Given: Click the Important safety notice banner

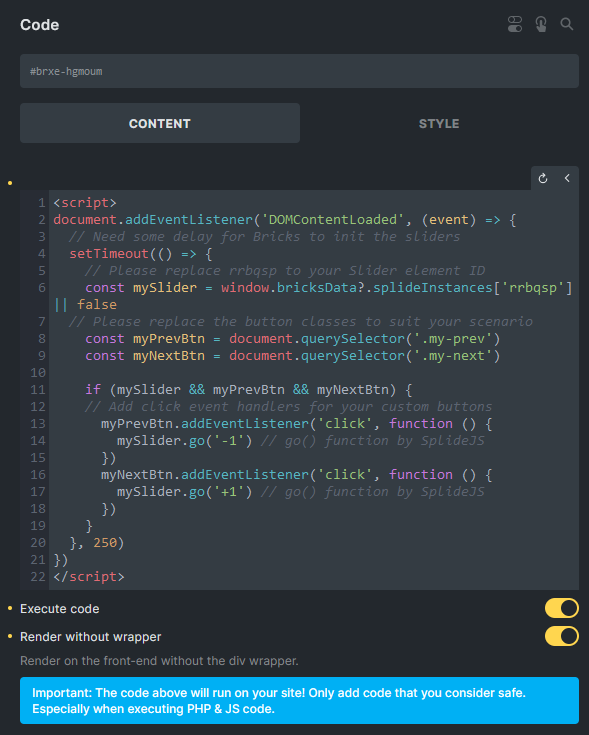Looking at the screenshot, I should click(299, 700).
